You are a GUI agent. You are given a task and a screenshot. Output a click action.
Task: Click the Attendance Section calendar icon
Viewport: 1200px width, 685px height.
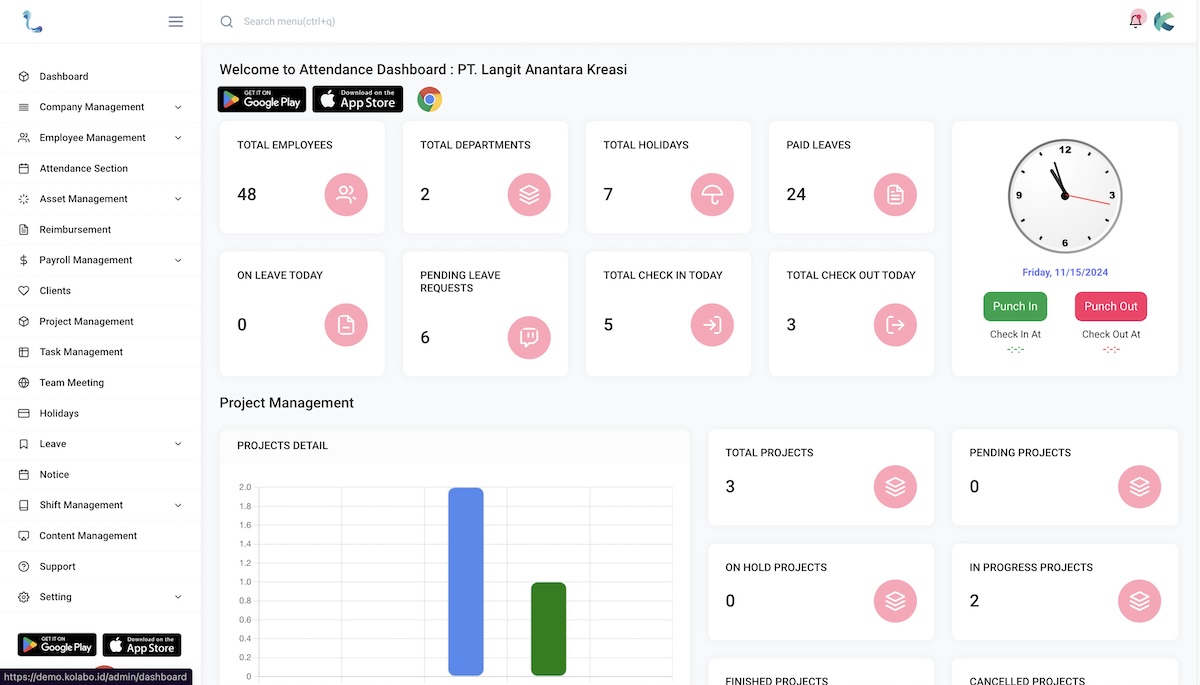click(24, 168)
